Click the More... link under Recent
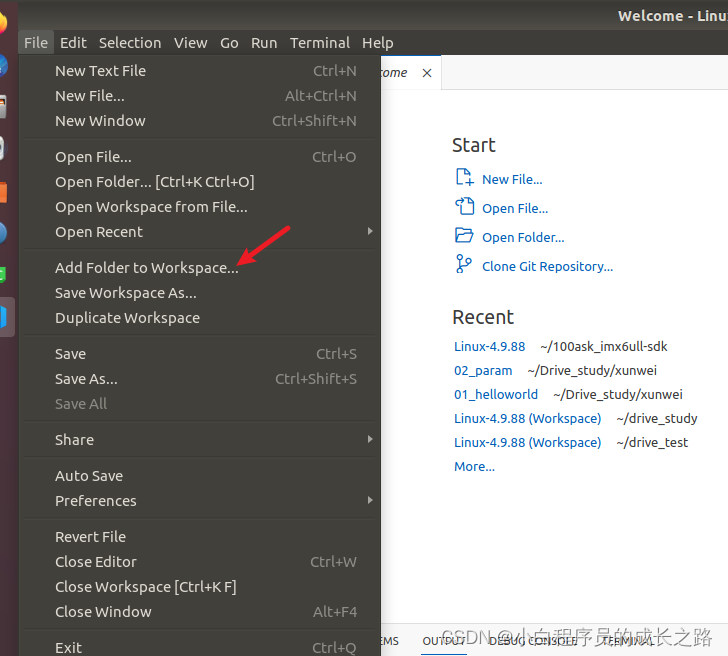This screenshot has width=728, height=656. [x=474, y=467]
